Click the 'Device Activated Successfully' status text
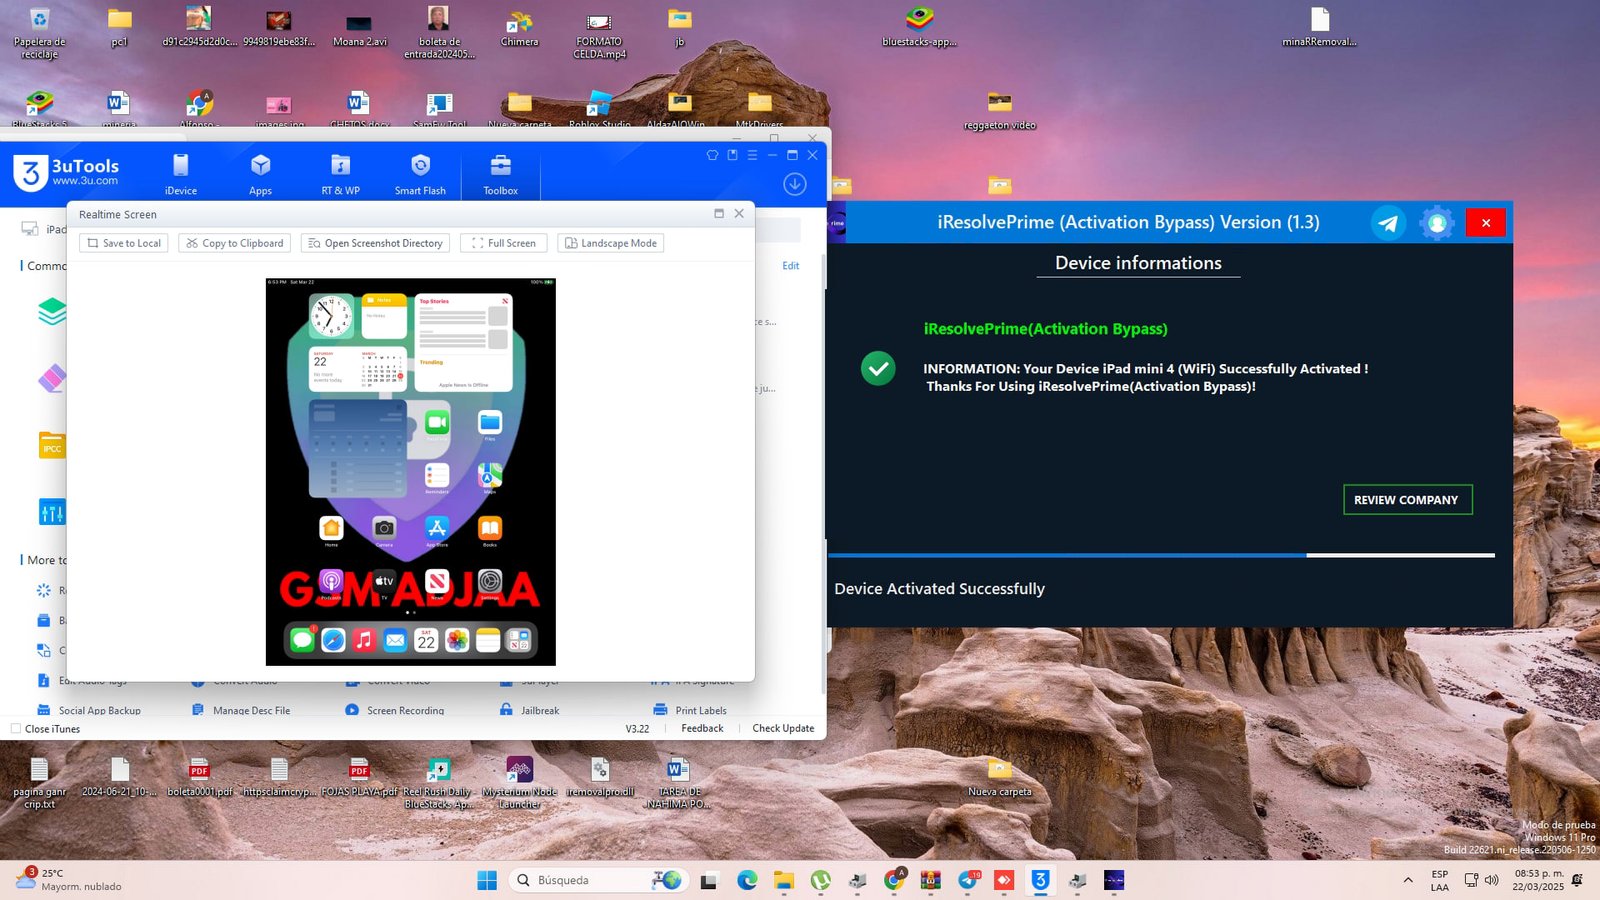This screenshot has height=900, width=1600. click(x=939, y=589)
